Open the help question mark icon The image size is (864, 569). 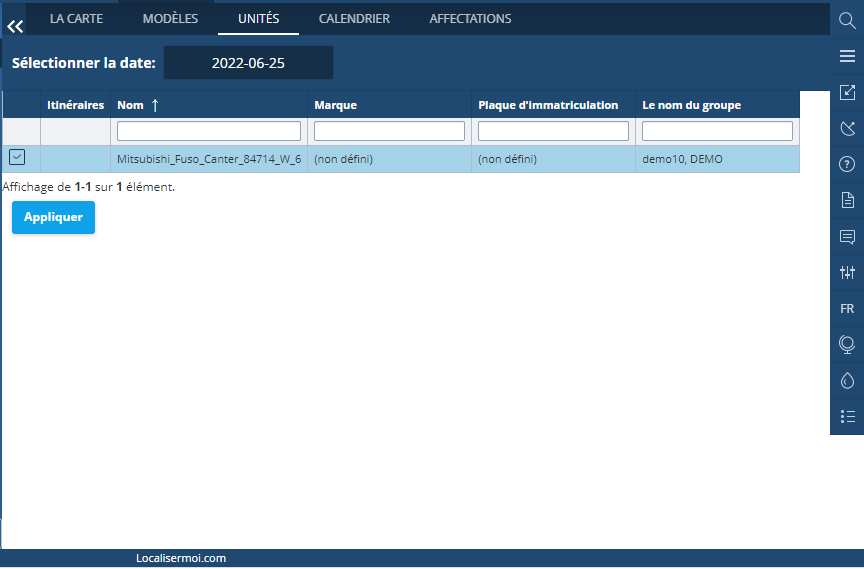click(x=847, y=164)
